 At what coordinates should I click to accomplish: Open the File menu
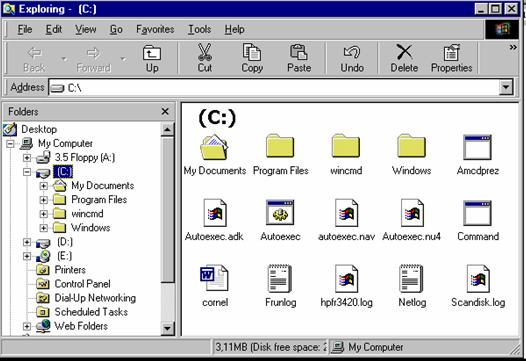(x=25, y=30)
